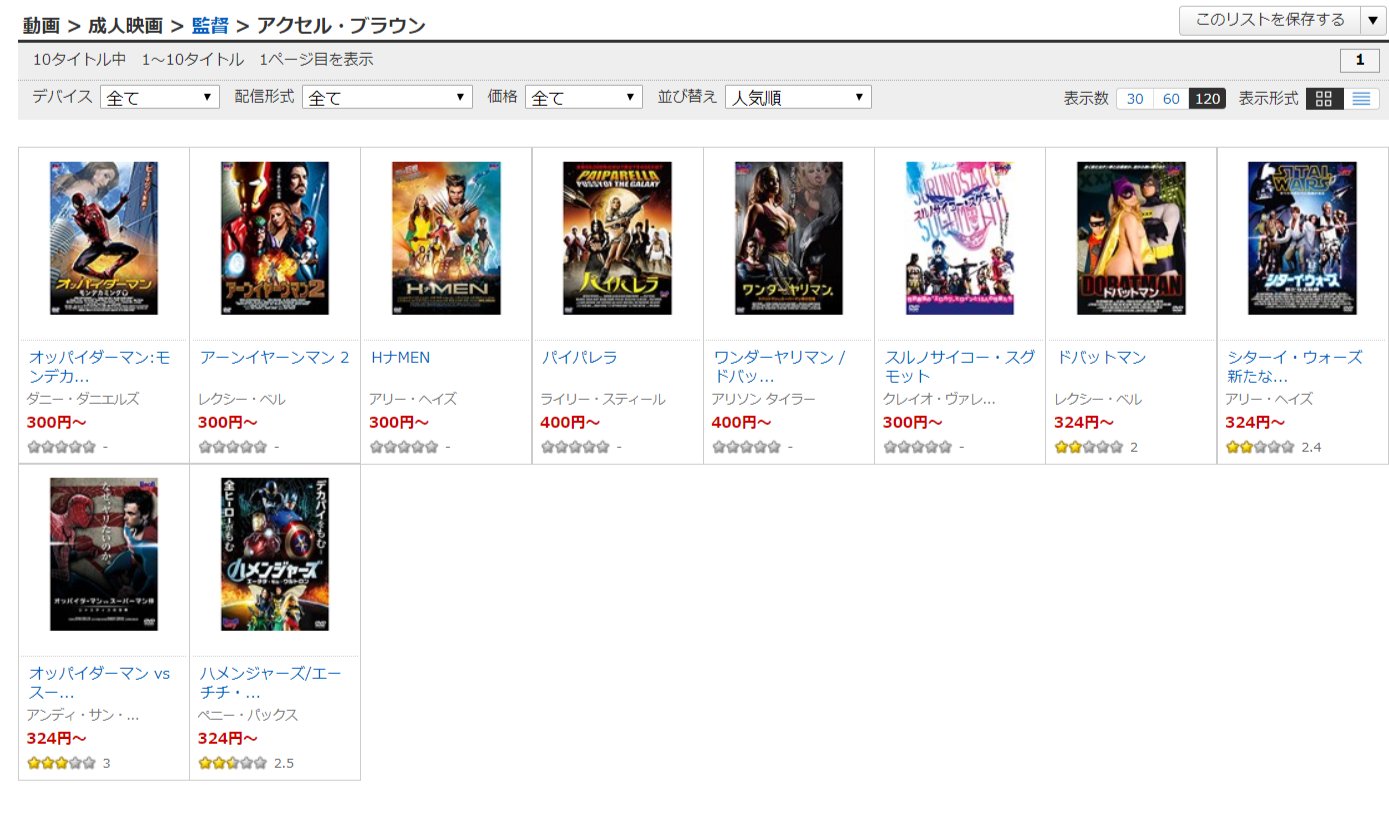Viewport: 1389px width, 814px height.
Task: Open アーンイヤーンマン 2 cover thumbnail
Action: point(275,238)
